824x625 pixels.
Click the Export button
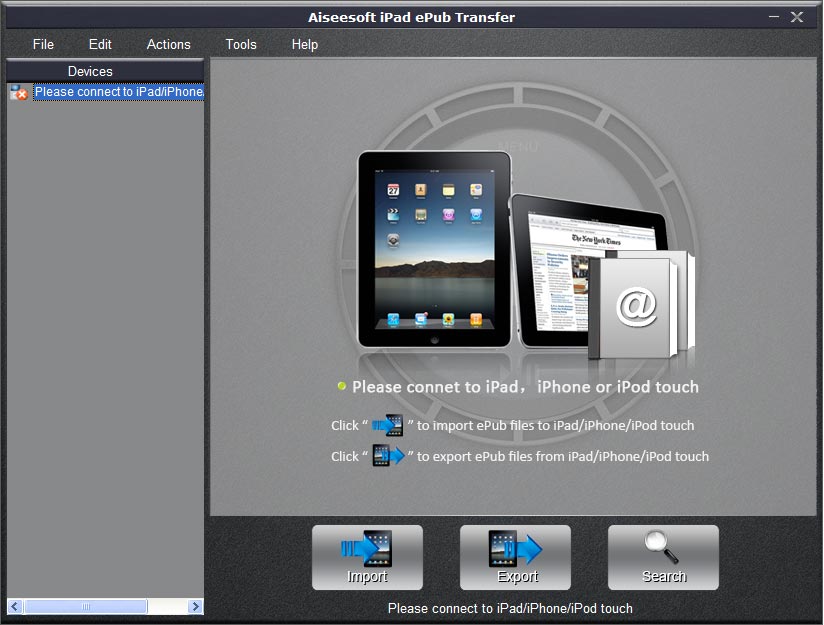516,557
